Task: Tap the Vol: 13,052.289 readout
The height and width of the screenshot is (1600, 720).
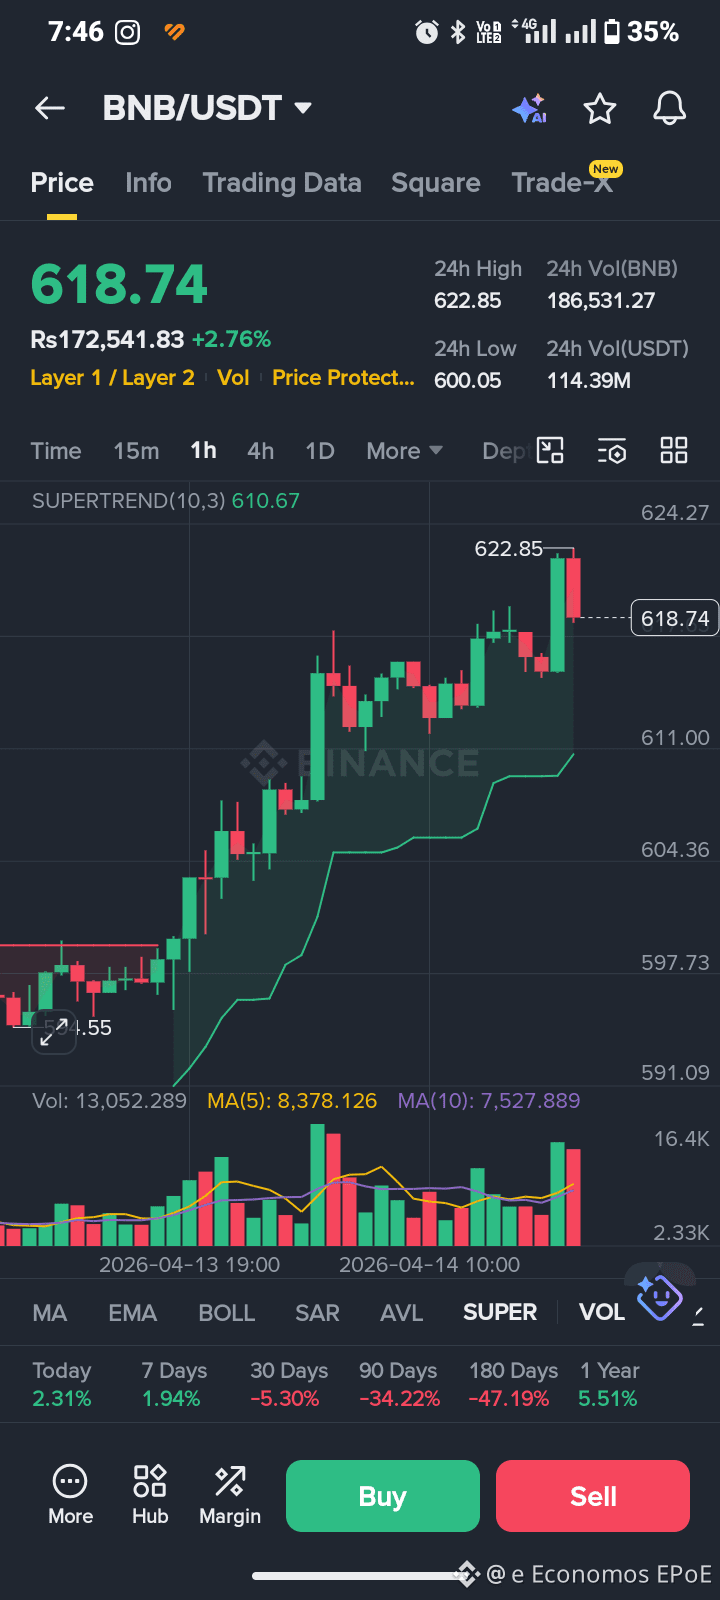Action: pos(109,1101)
